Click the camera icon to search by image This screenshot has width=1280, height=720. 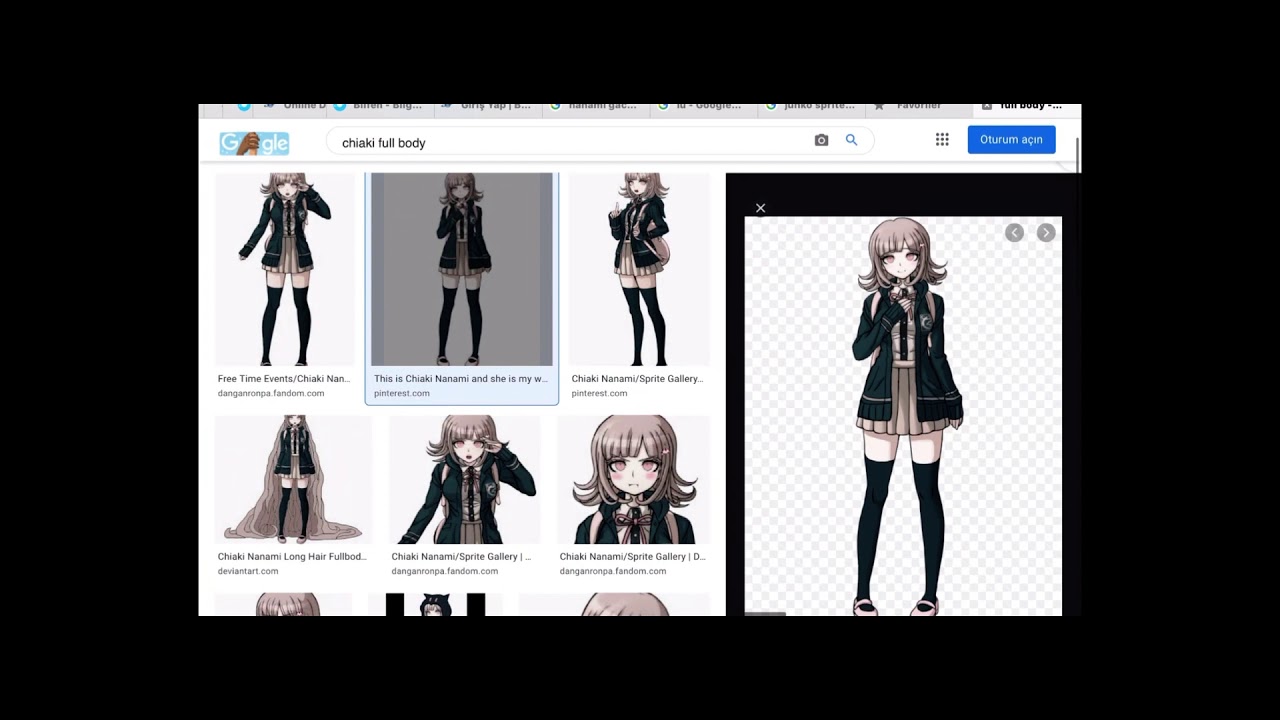[821, 140]
